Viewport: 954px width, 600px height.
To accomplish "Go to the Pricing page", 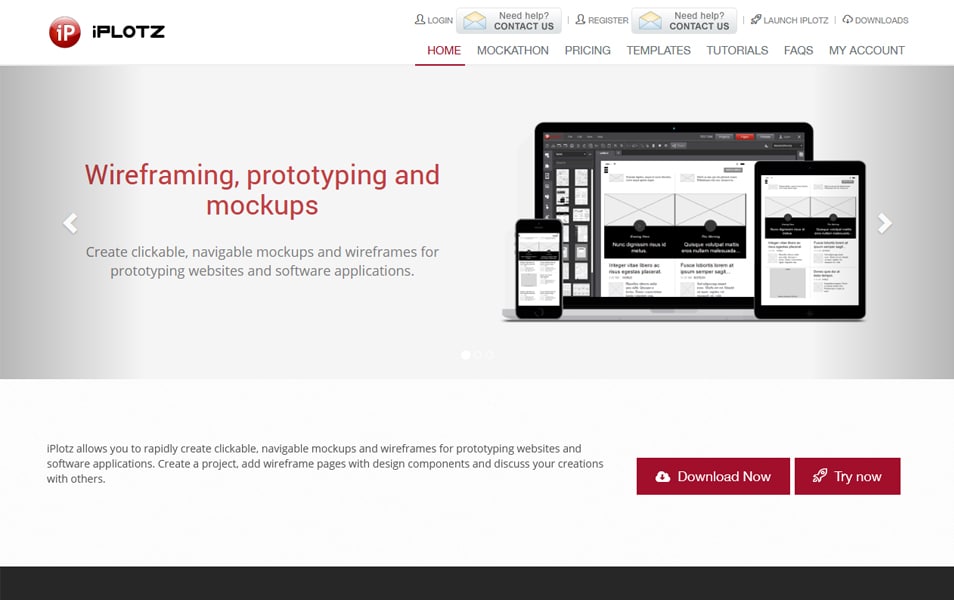I will [588, 51].
